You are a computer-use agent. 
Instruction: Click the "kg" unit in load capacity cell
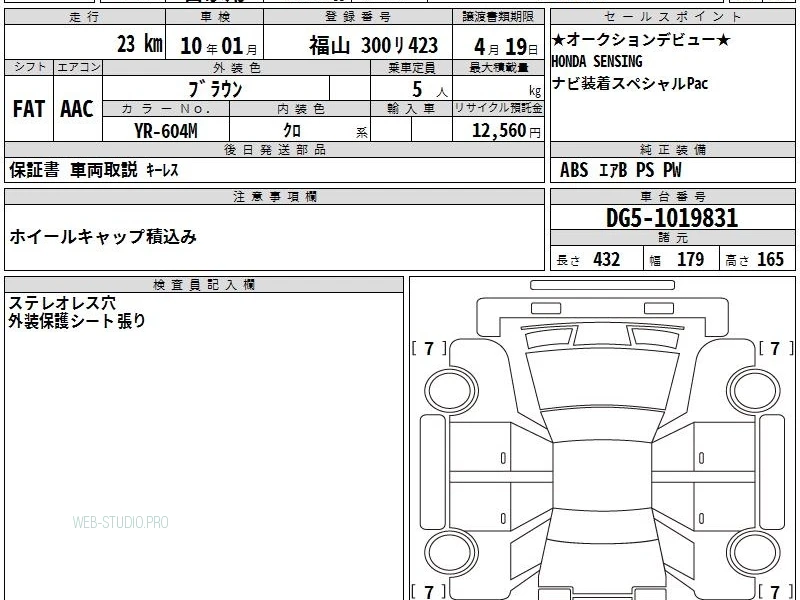(x=535, y=91)
